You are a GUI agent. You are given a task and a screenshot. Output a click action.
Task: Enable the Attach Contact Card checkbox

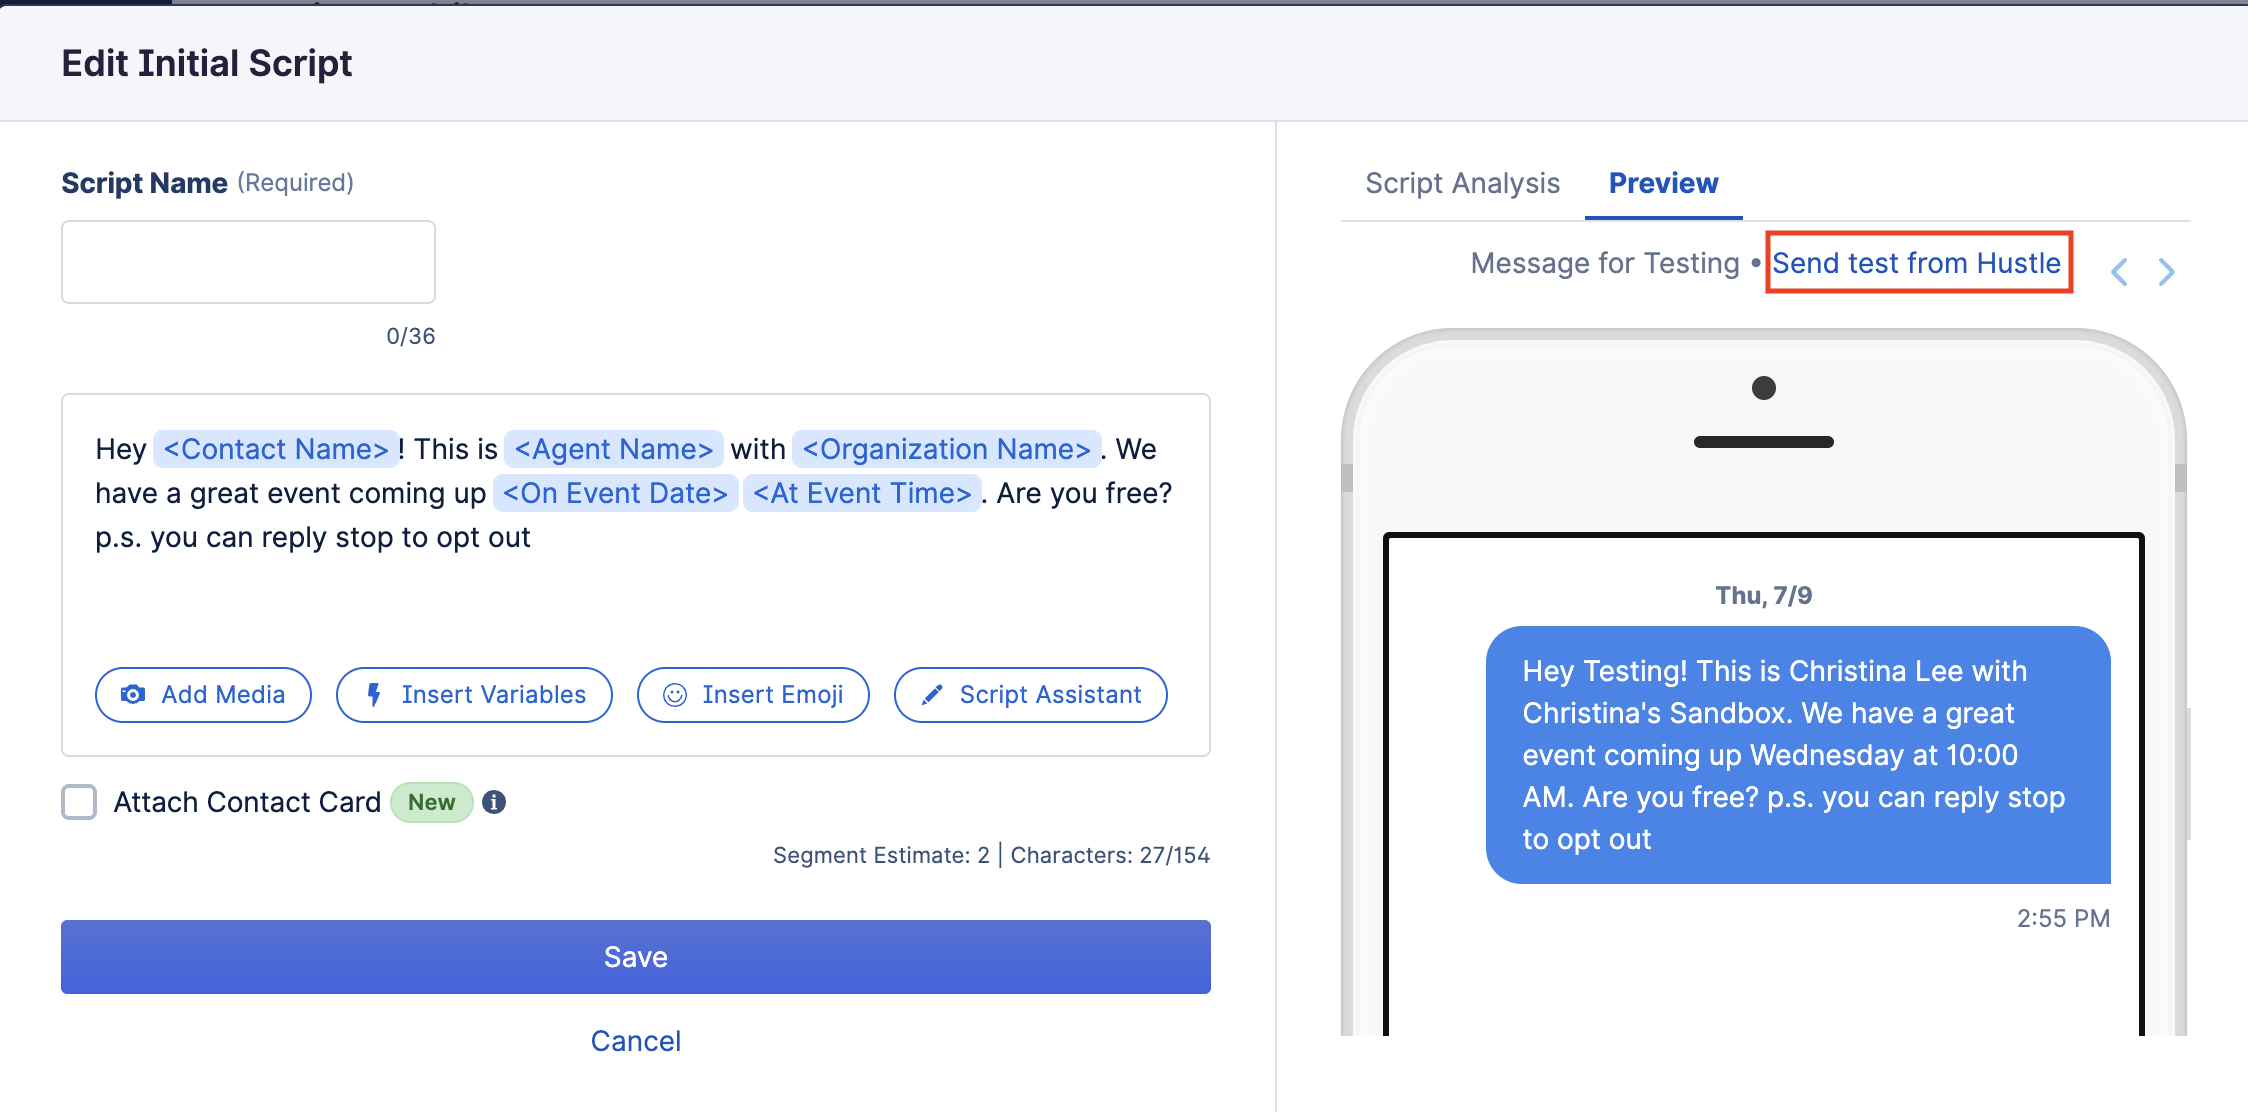[x=79, y=802]
